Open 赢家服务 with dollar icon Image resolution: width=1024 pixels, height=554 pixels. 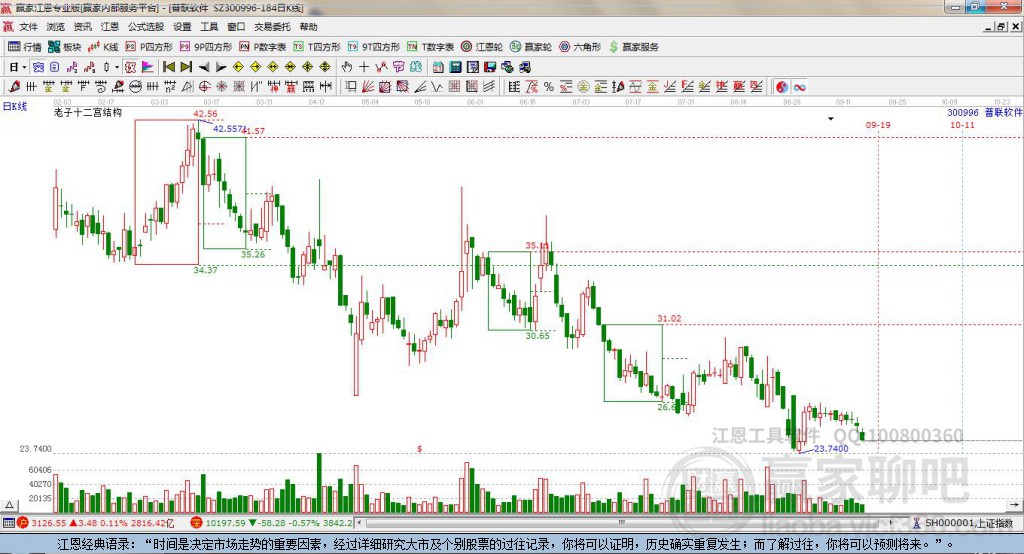[x=634, y=47]
